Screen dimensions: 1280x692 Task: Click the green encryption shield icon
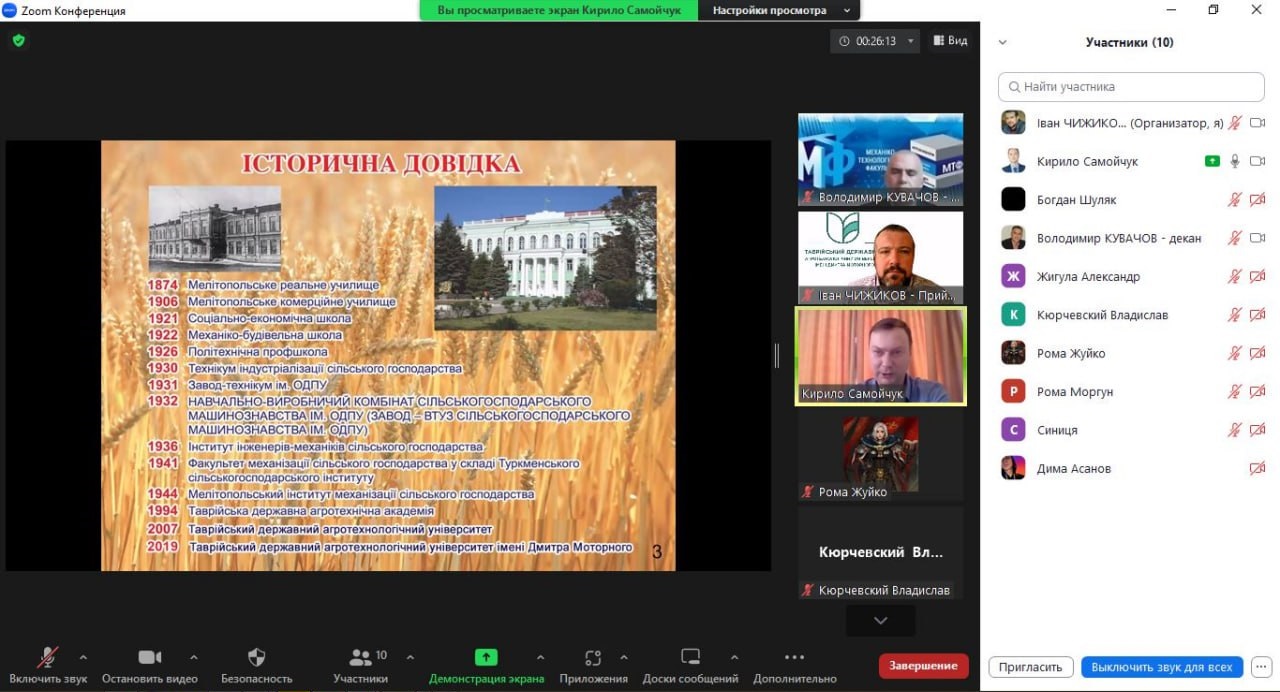tap(18, 41)
